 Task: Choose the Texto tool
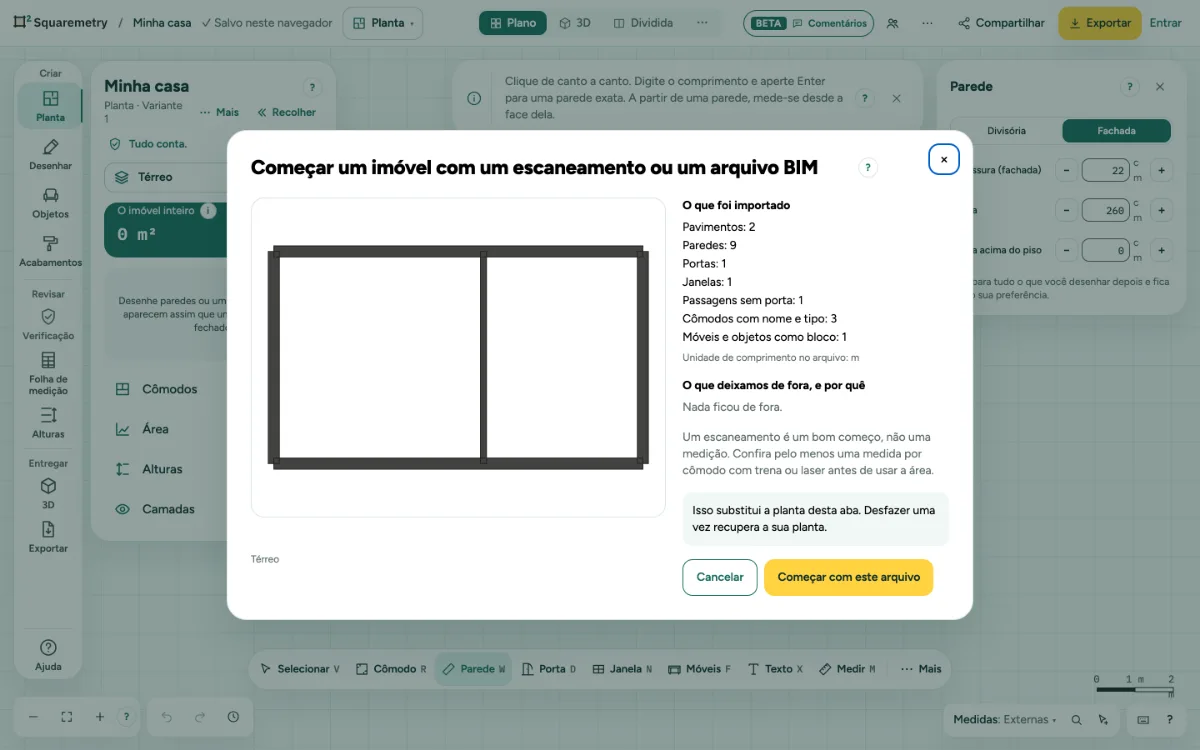pyautogui.click(x=776, y=669)
